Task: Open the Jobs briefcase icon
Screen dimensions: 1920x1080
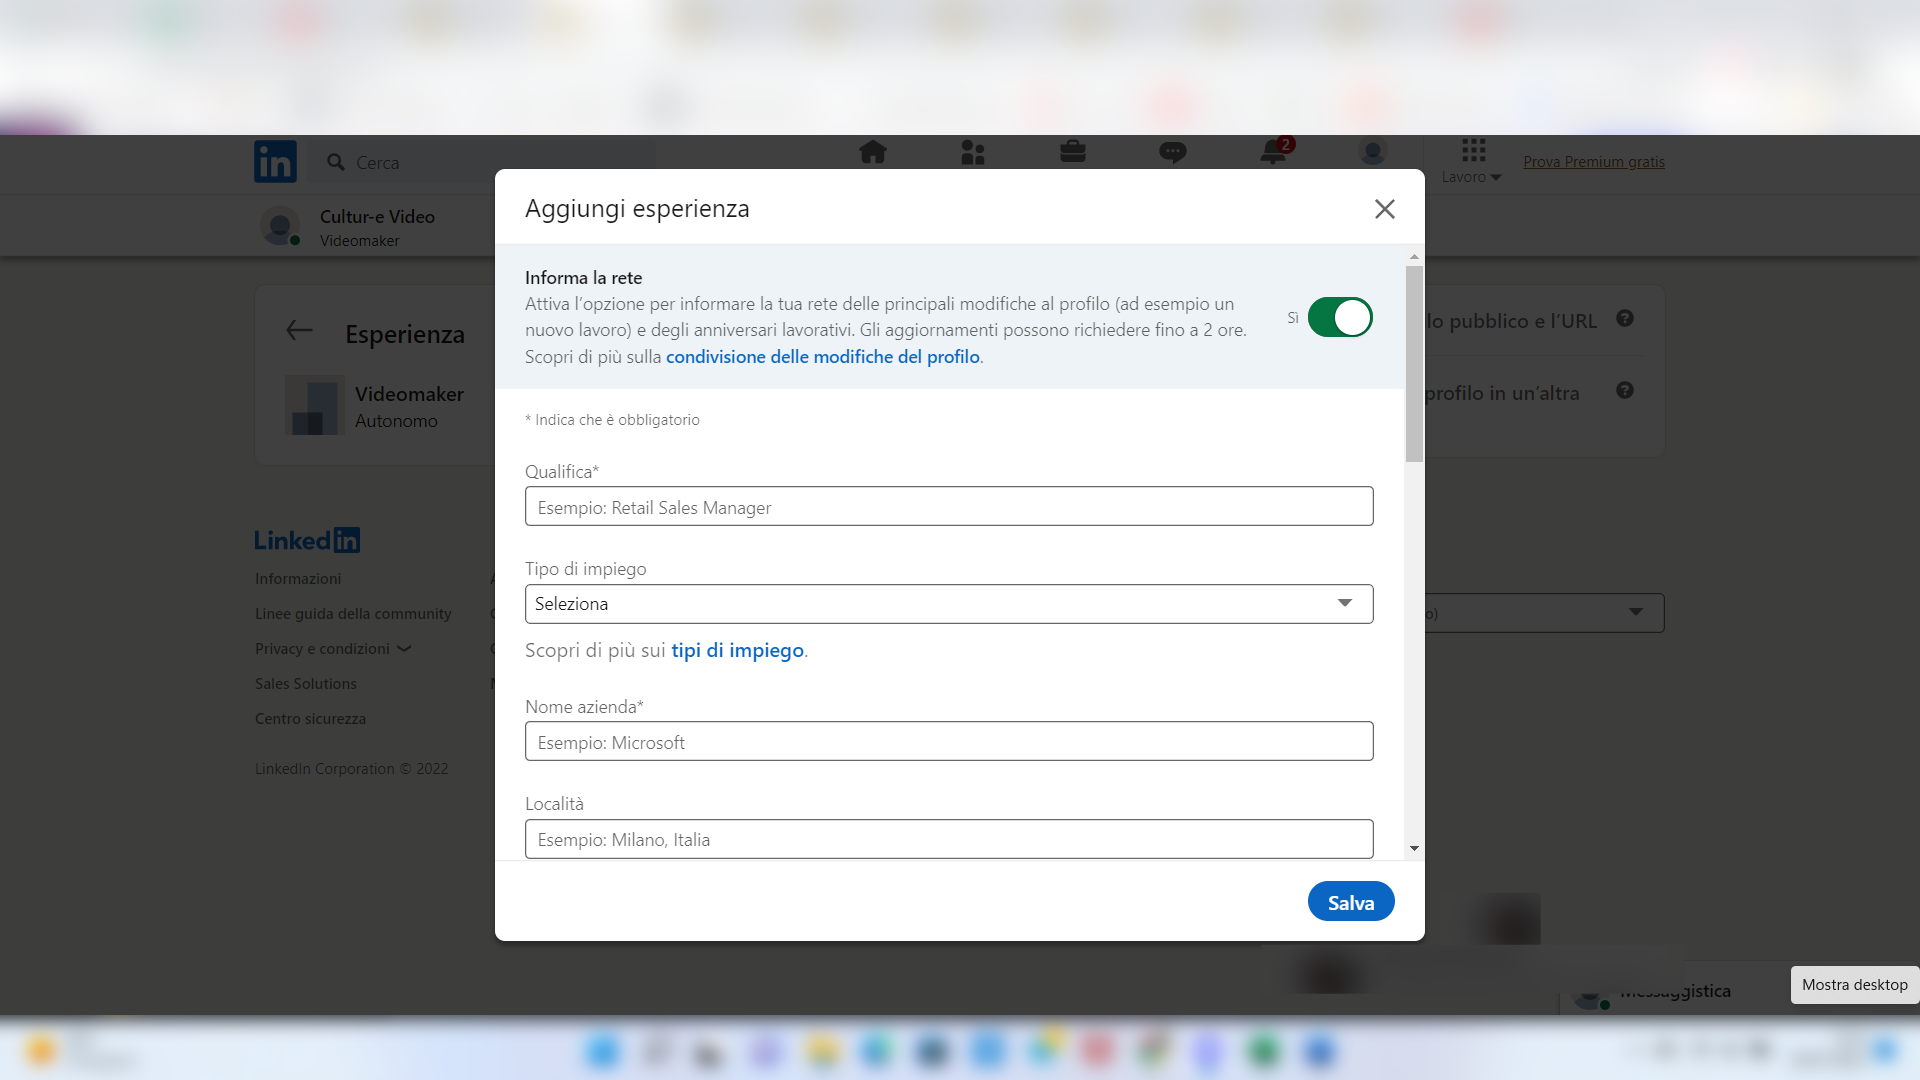Action: 1072,152
